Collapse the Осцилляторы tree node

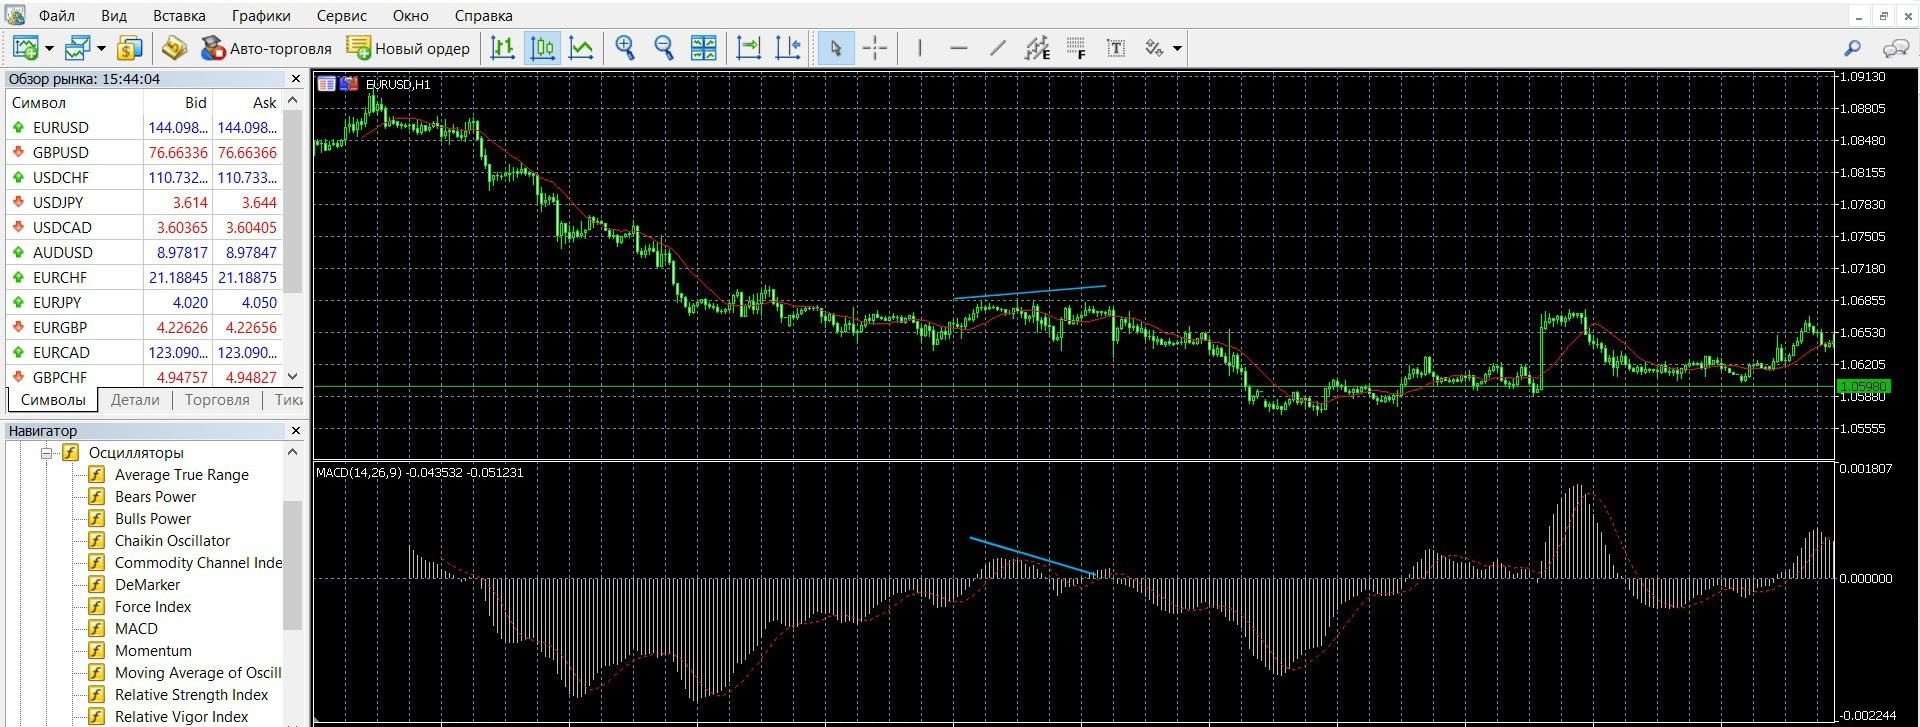[x=46, y=453]
